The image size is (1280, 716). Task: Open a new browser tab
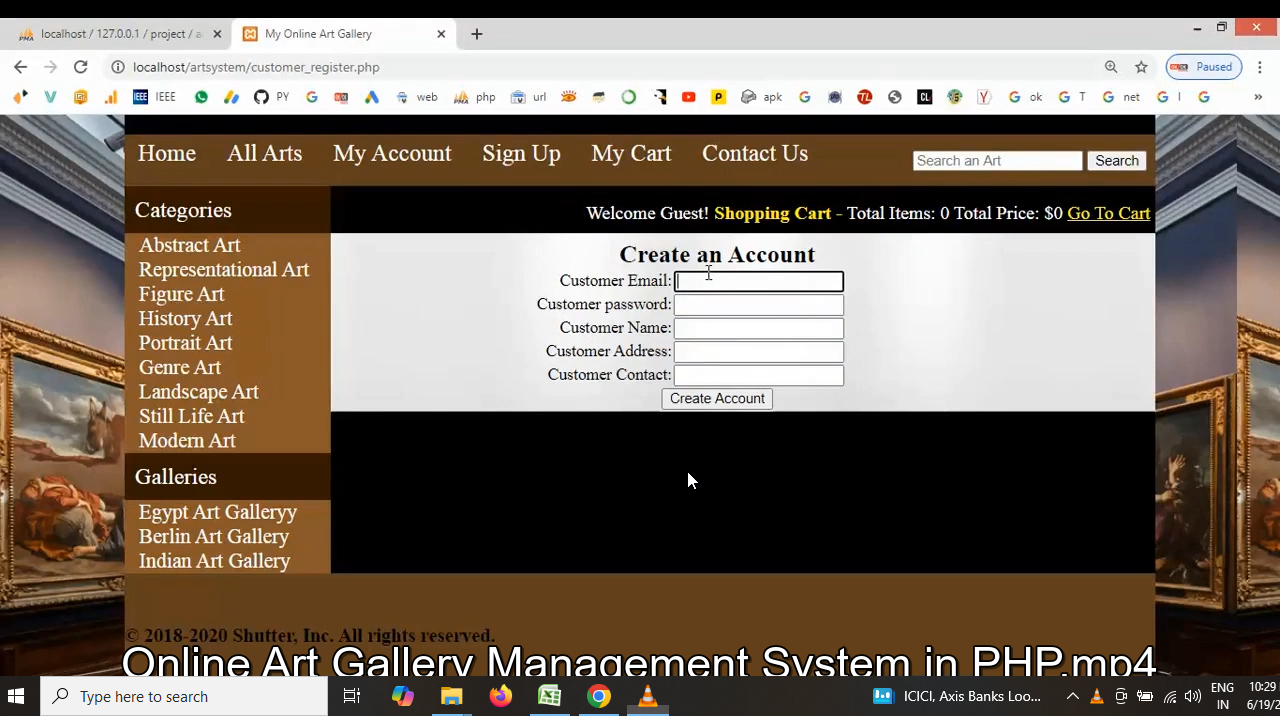[x=477, y=34]
